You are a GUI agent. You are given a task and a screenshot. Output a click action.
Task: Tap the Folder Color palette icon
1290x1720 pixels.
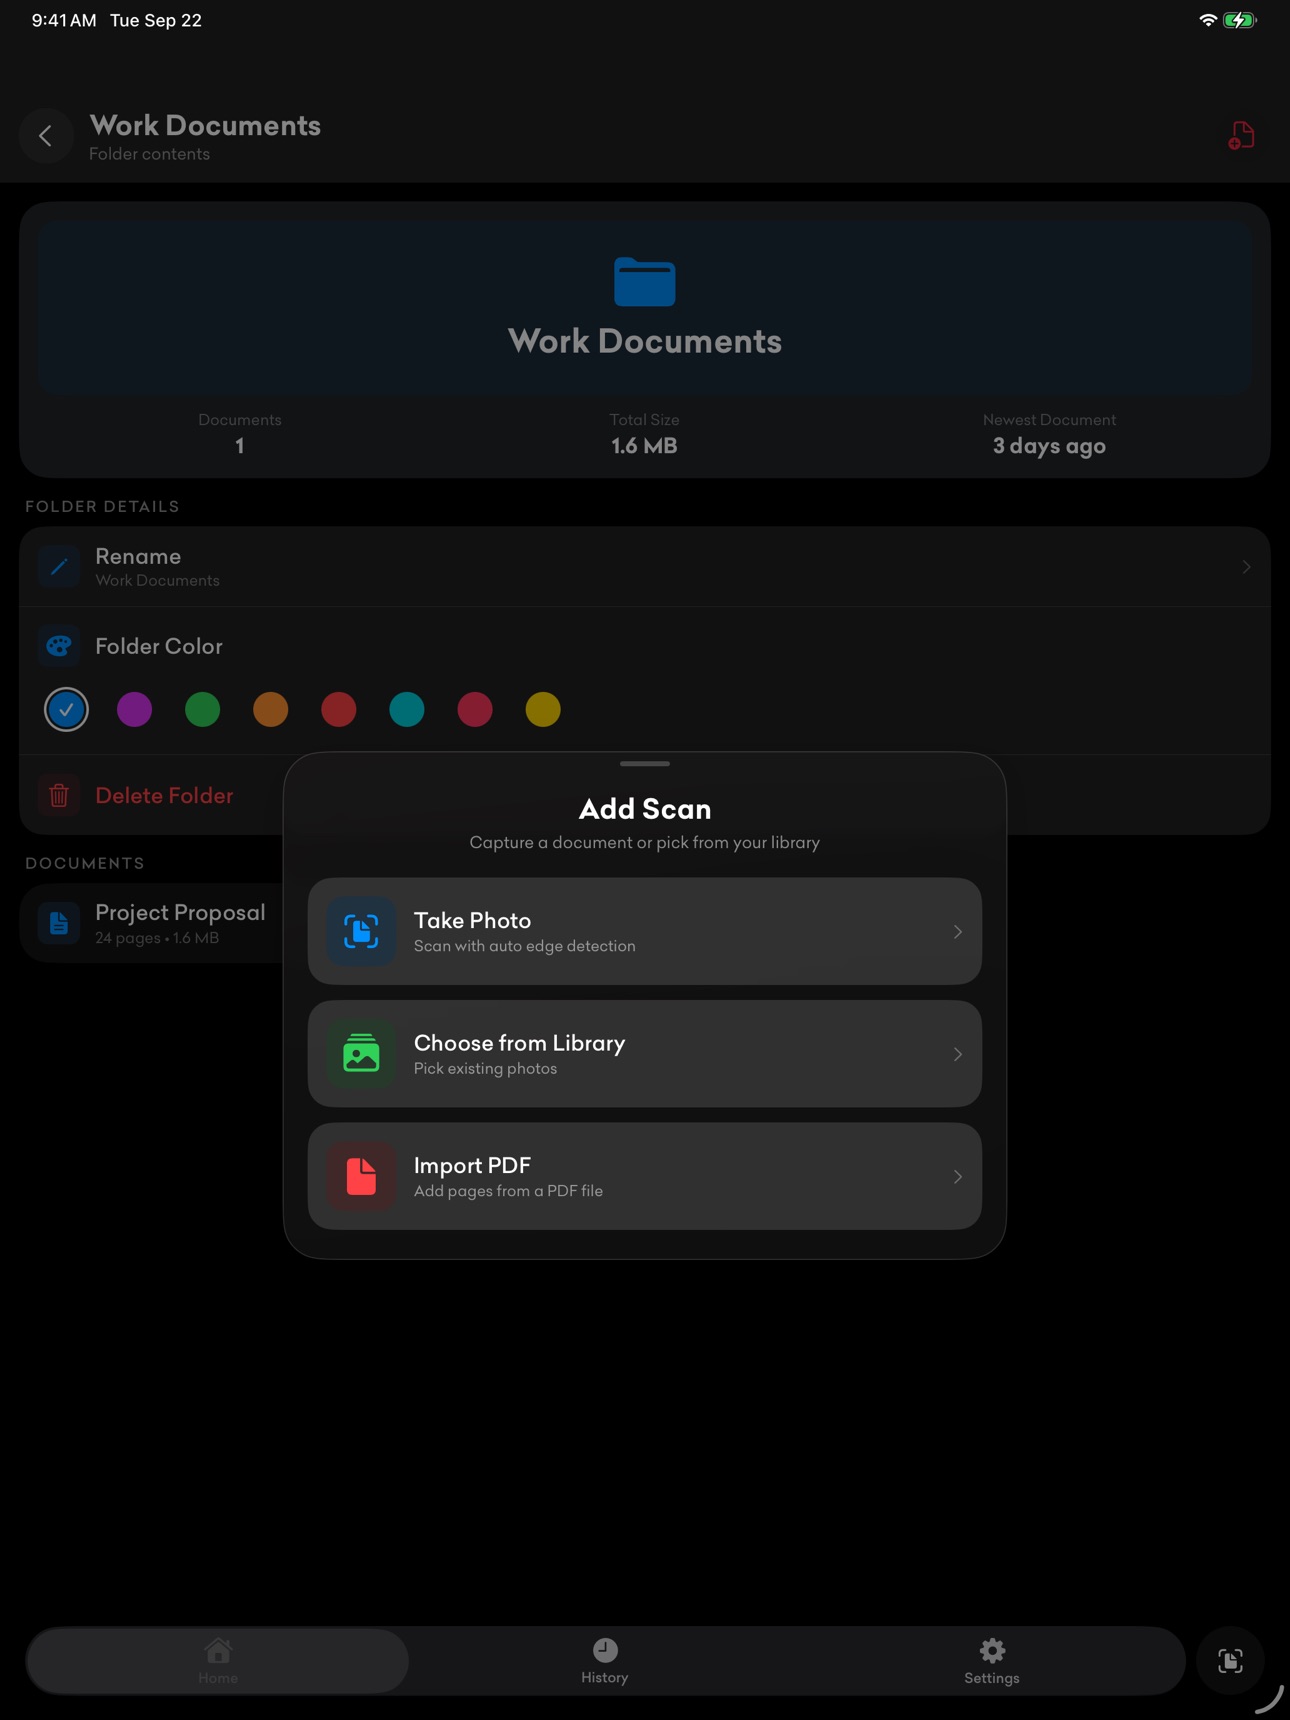pyautogui.click(x=59, y=646)
